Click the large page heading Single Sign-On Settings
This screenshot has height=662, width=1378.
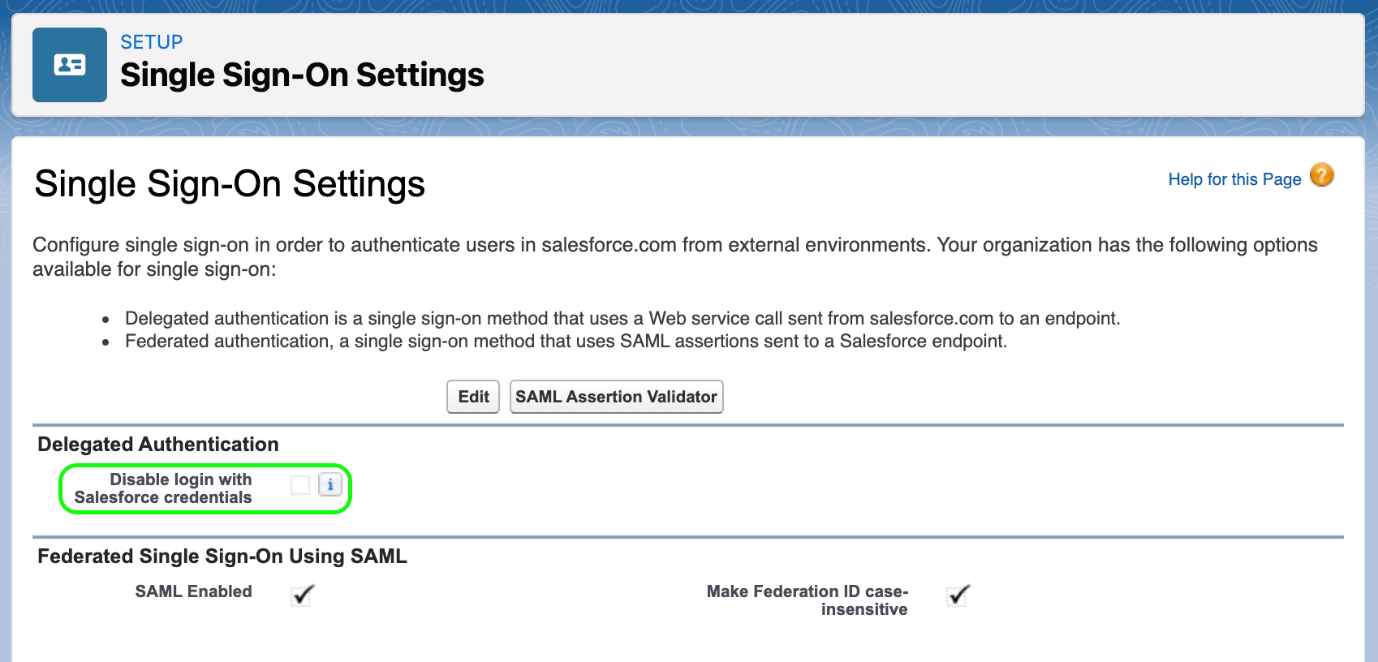(x=230, y=184)
